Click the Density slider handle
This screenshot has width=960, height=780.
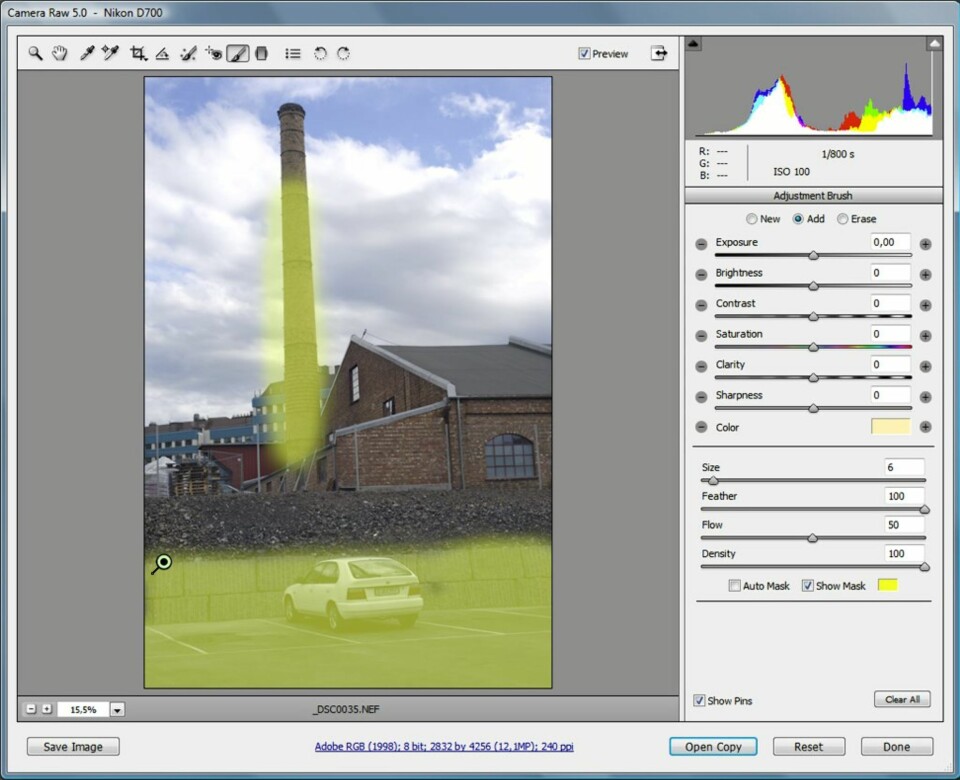point(924,567)
